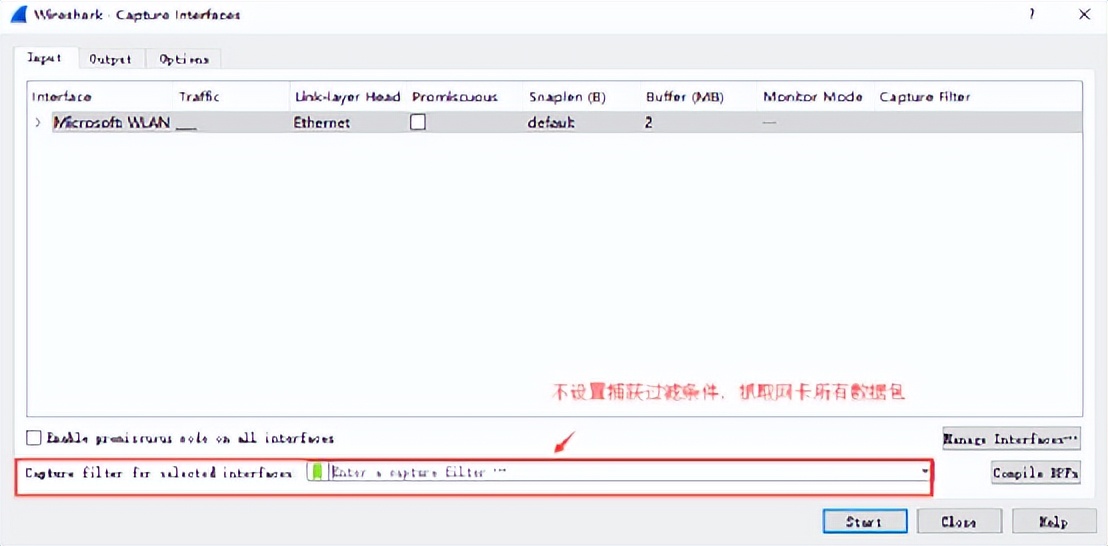Click the question mark help title button
The height and width of the screenshot is (546, 1108).
click(x=1032, y=14)
